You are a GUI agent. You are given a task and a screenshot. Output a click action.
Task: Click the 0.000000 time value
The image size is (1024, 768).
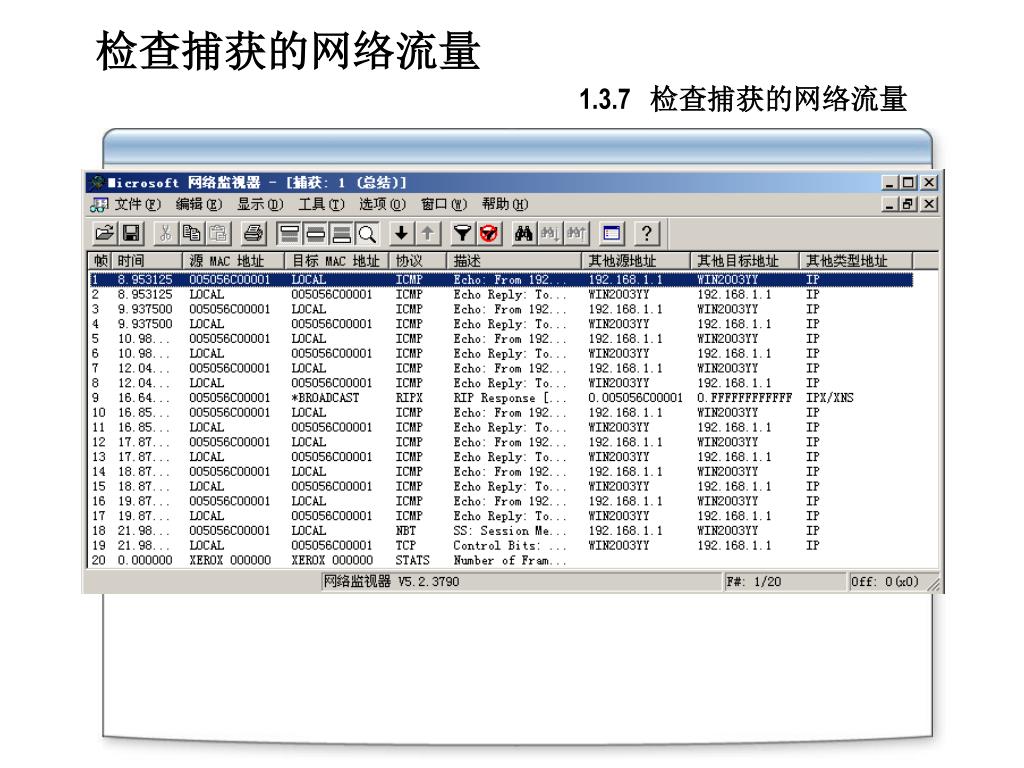tap(145, 560)
